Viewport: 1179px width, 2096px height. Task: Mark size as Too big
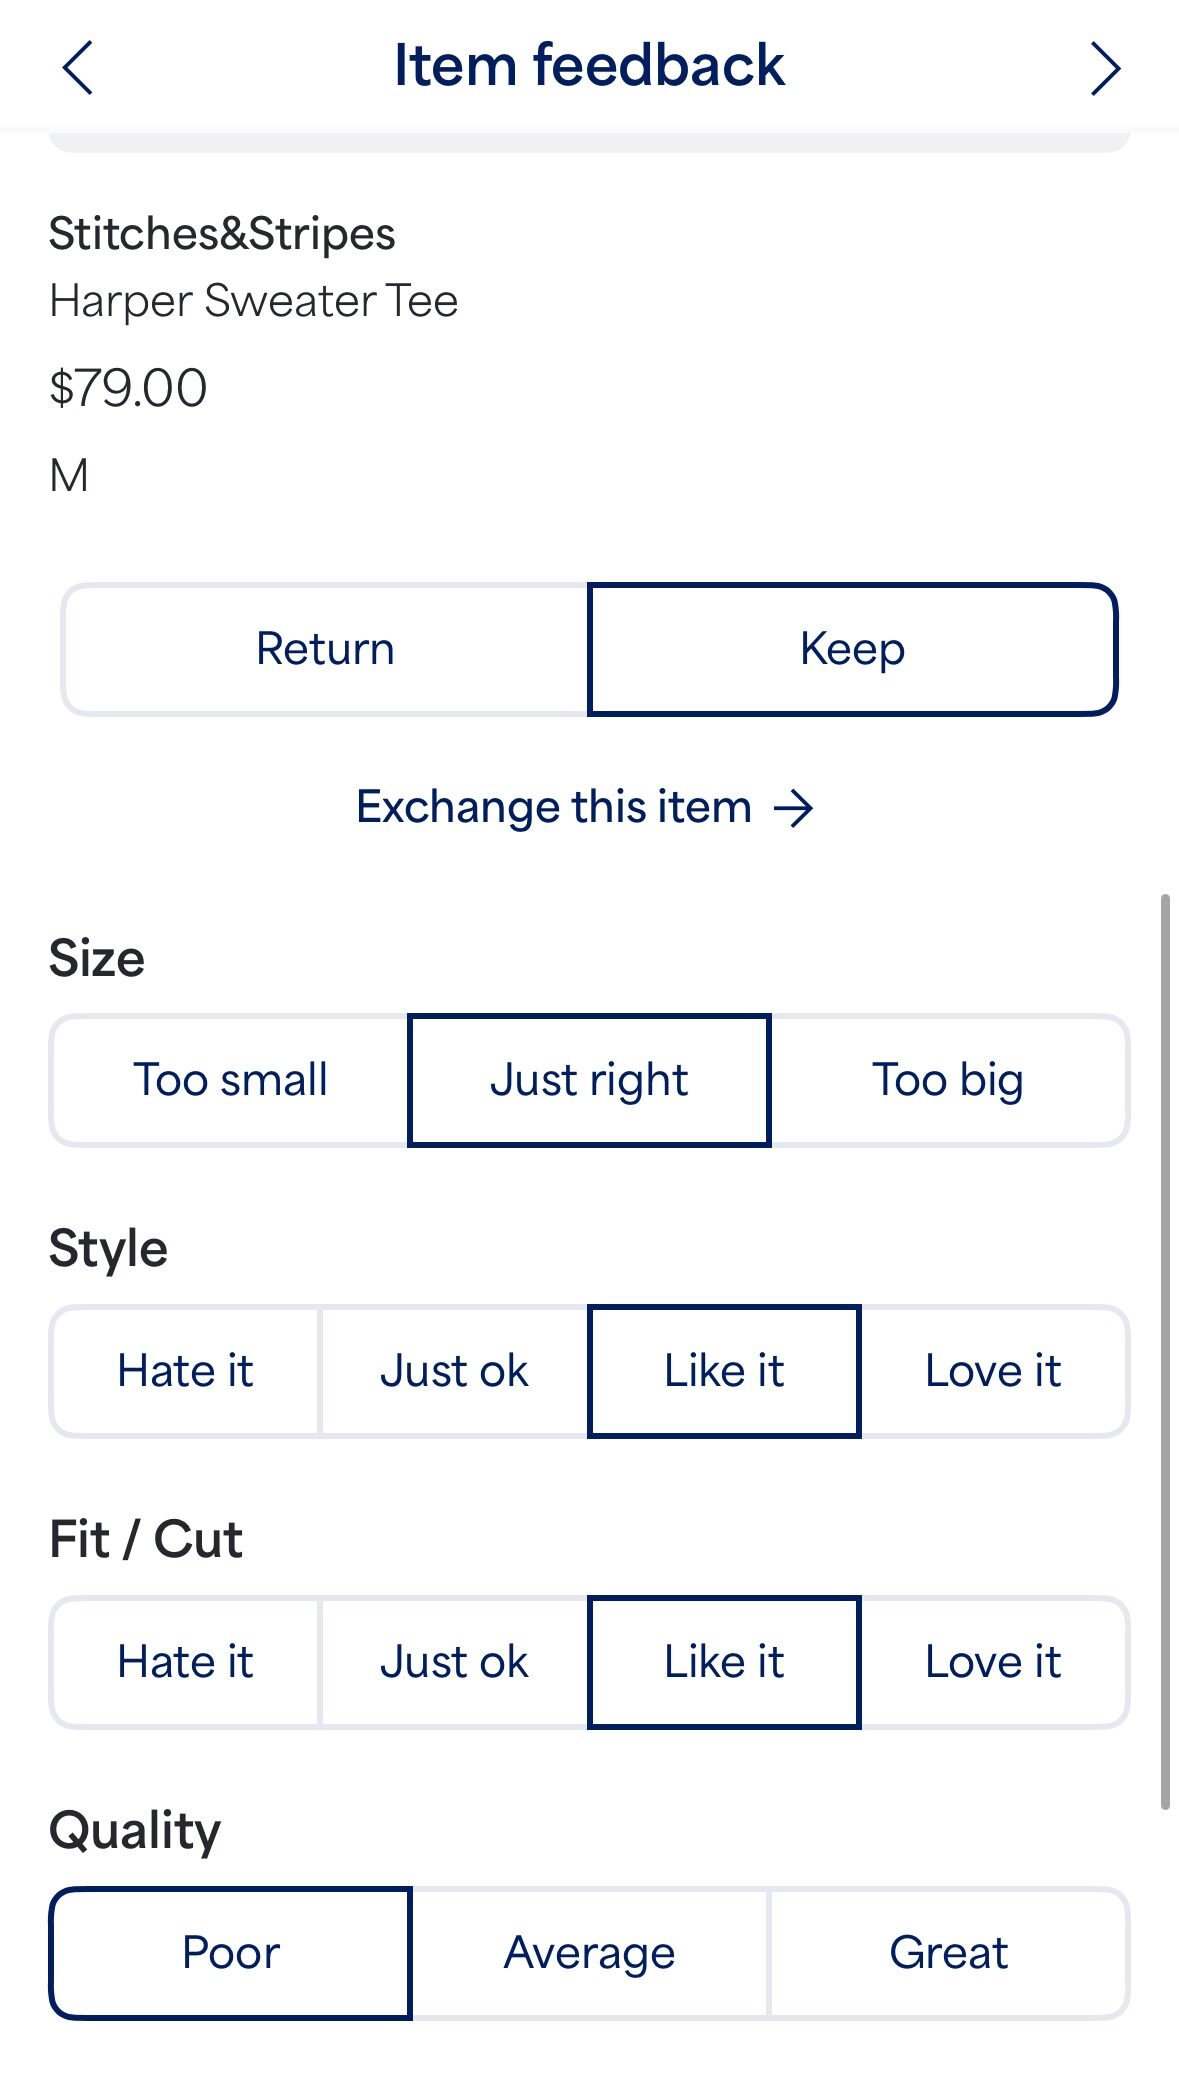948,1080
